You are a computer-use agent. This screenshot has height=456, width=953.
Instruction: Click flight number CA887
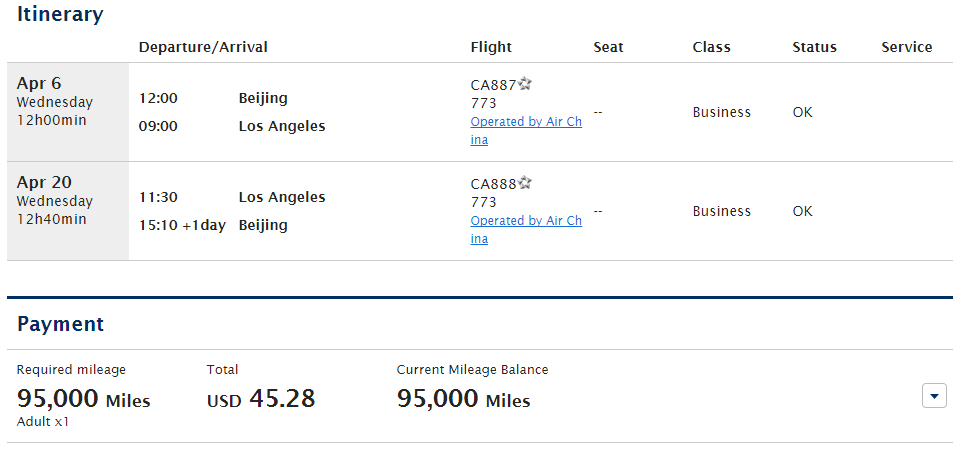point(494,85)
